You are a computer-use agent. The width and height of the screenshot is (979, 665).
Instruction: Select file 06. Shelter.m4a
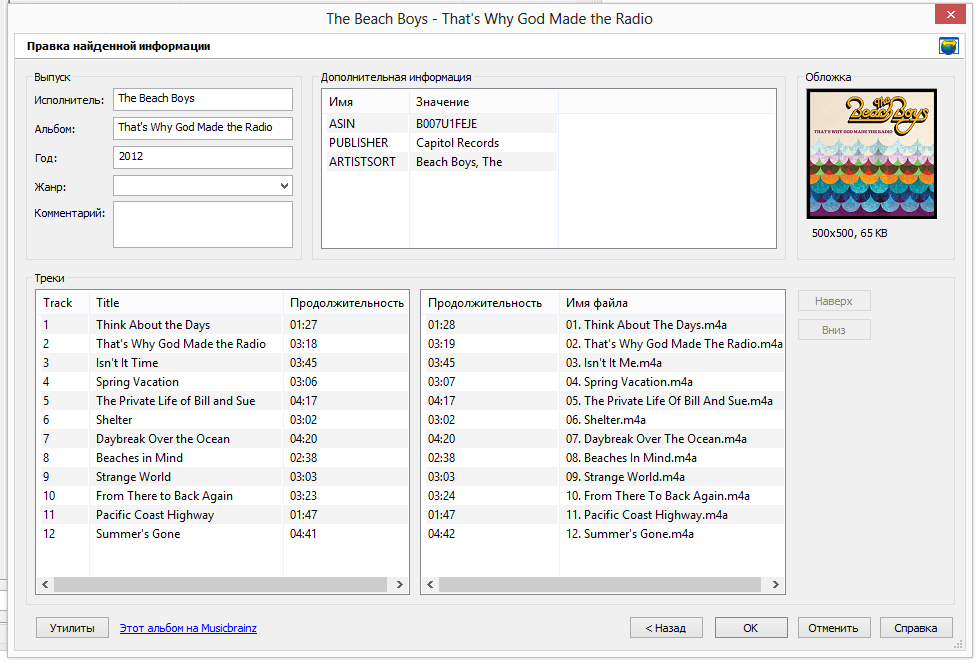click(603, 420)
